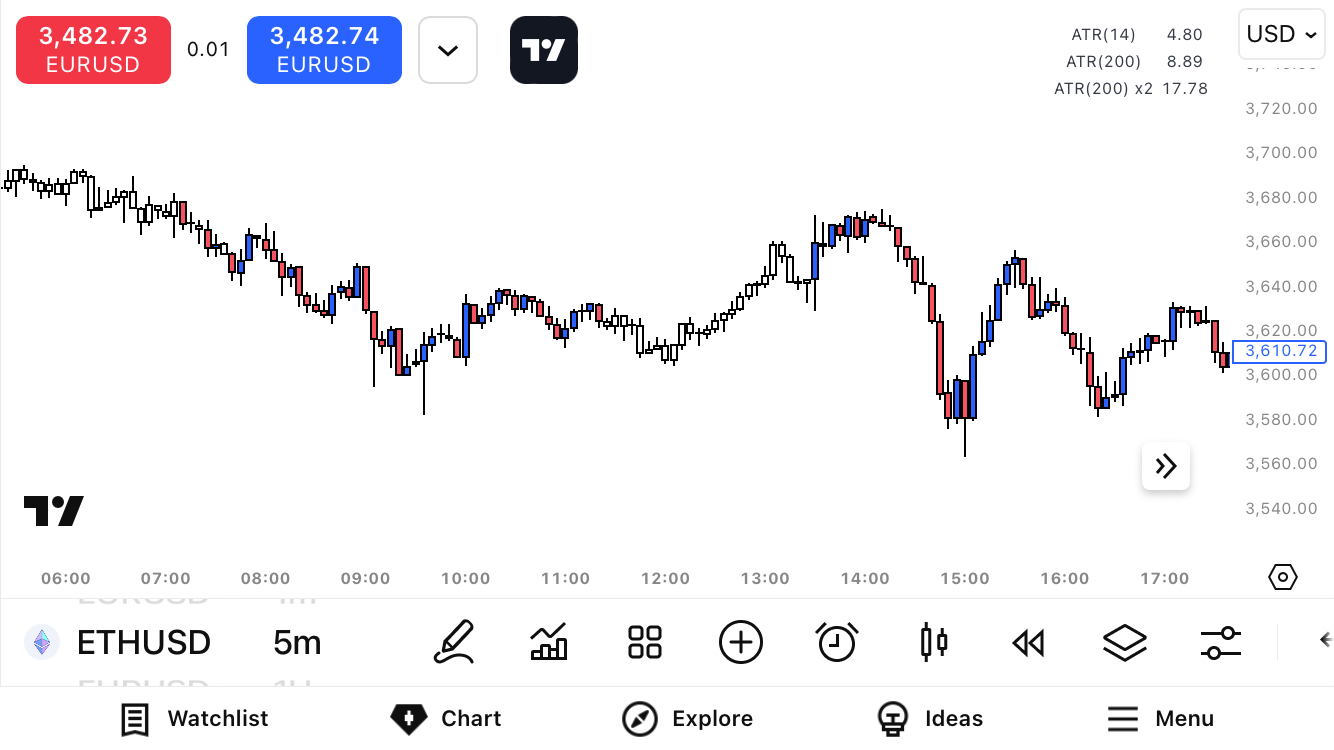This screenshot has width=1334, height=750.
Task: Click the add symbol plus icon
Action: (x=741, y=641)
